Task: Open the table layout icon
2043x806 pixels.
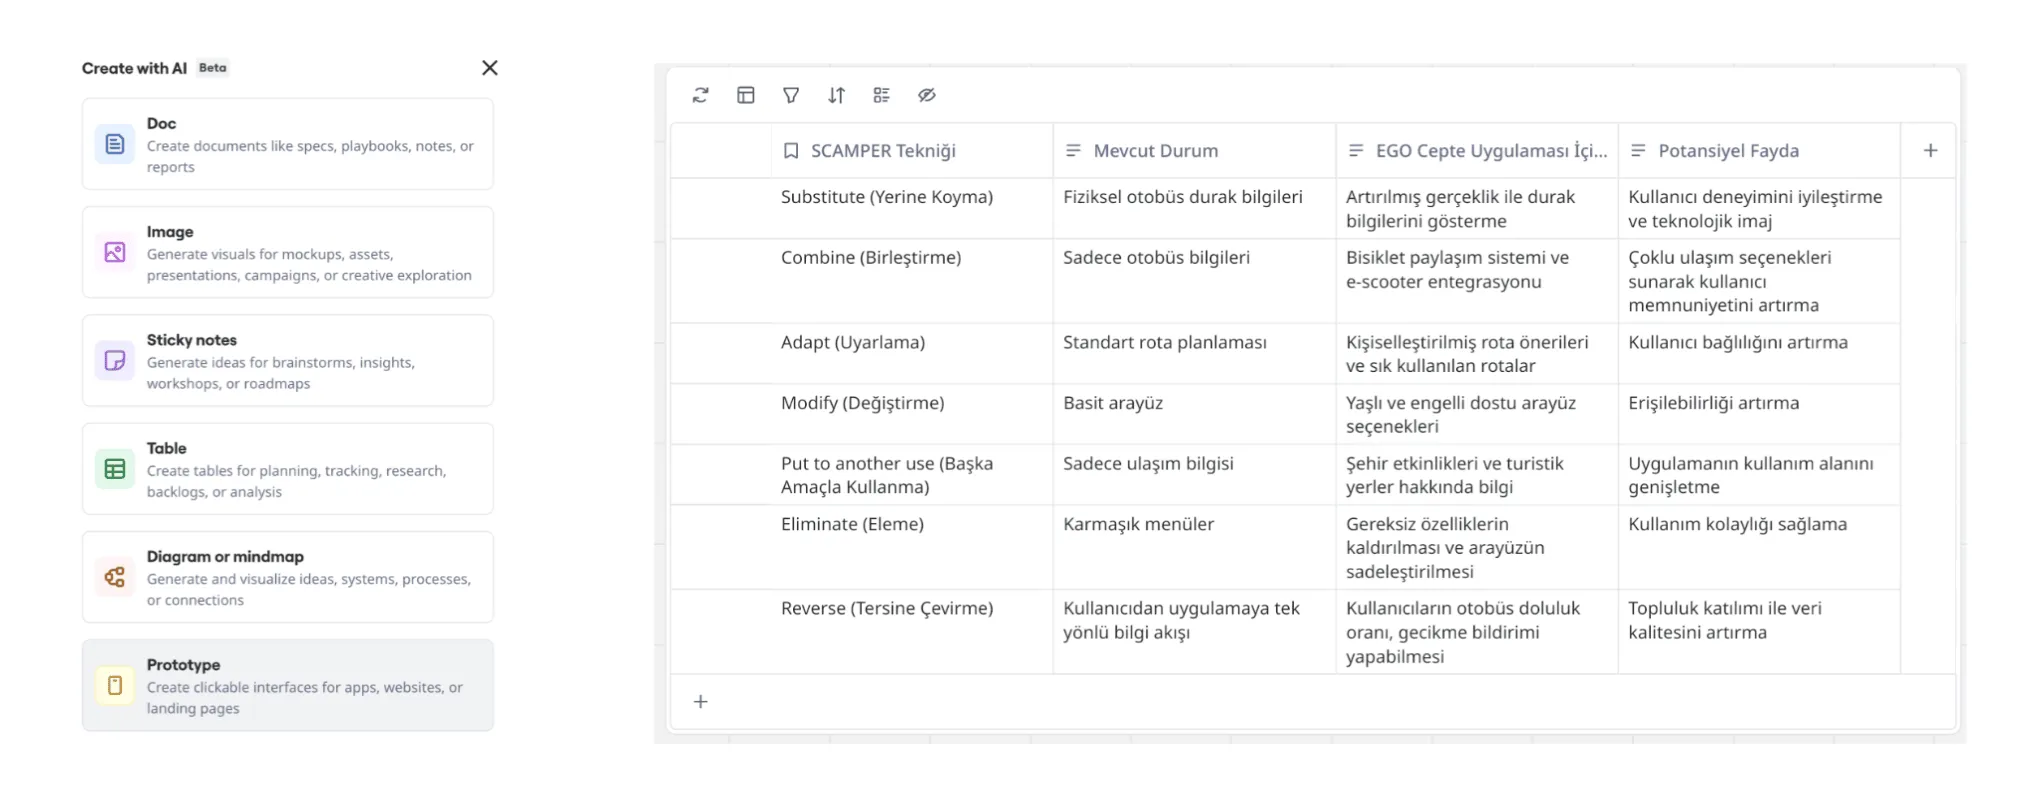Action: click(x=746, y=95)
